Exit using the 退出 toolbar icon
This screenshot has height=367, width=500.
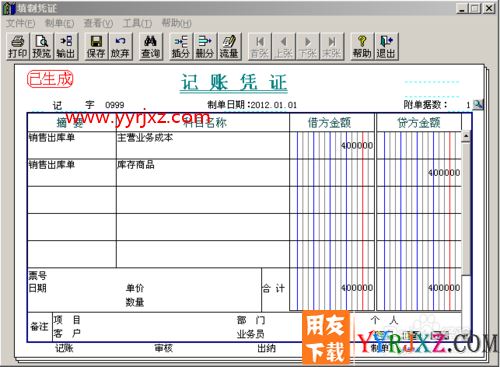point(386,46)
